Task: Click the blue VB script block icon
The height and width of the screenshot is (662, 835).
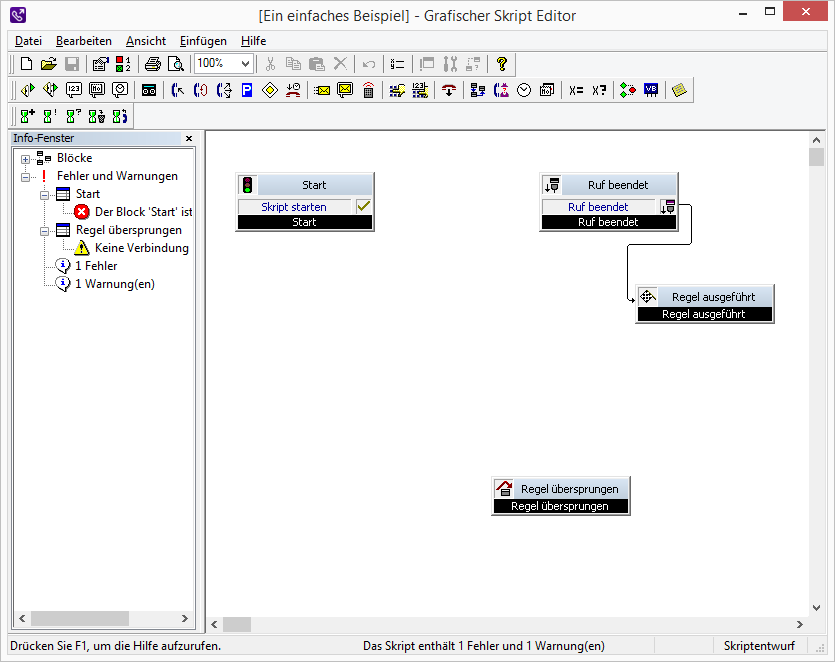Action: point(651,90)
